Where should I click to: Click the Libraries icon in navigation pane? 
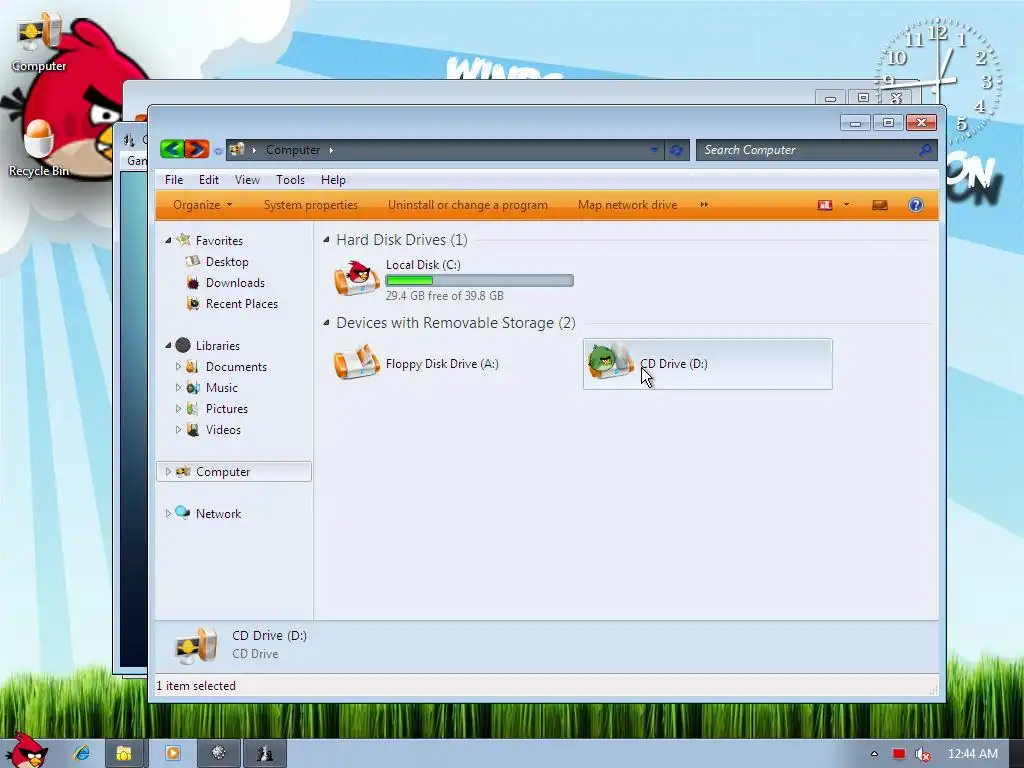pyautogui.click(x=183, y=345)
